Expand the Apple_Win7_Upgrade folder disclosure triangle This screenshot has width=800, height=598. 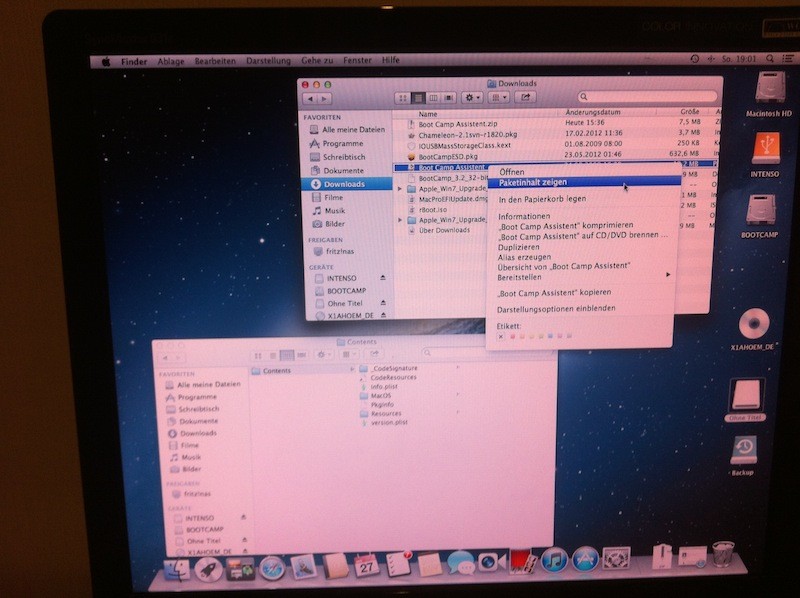(x=400, y=188)
